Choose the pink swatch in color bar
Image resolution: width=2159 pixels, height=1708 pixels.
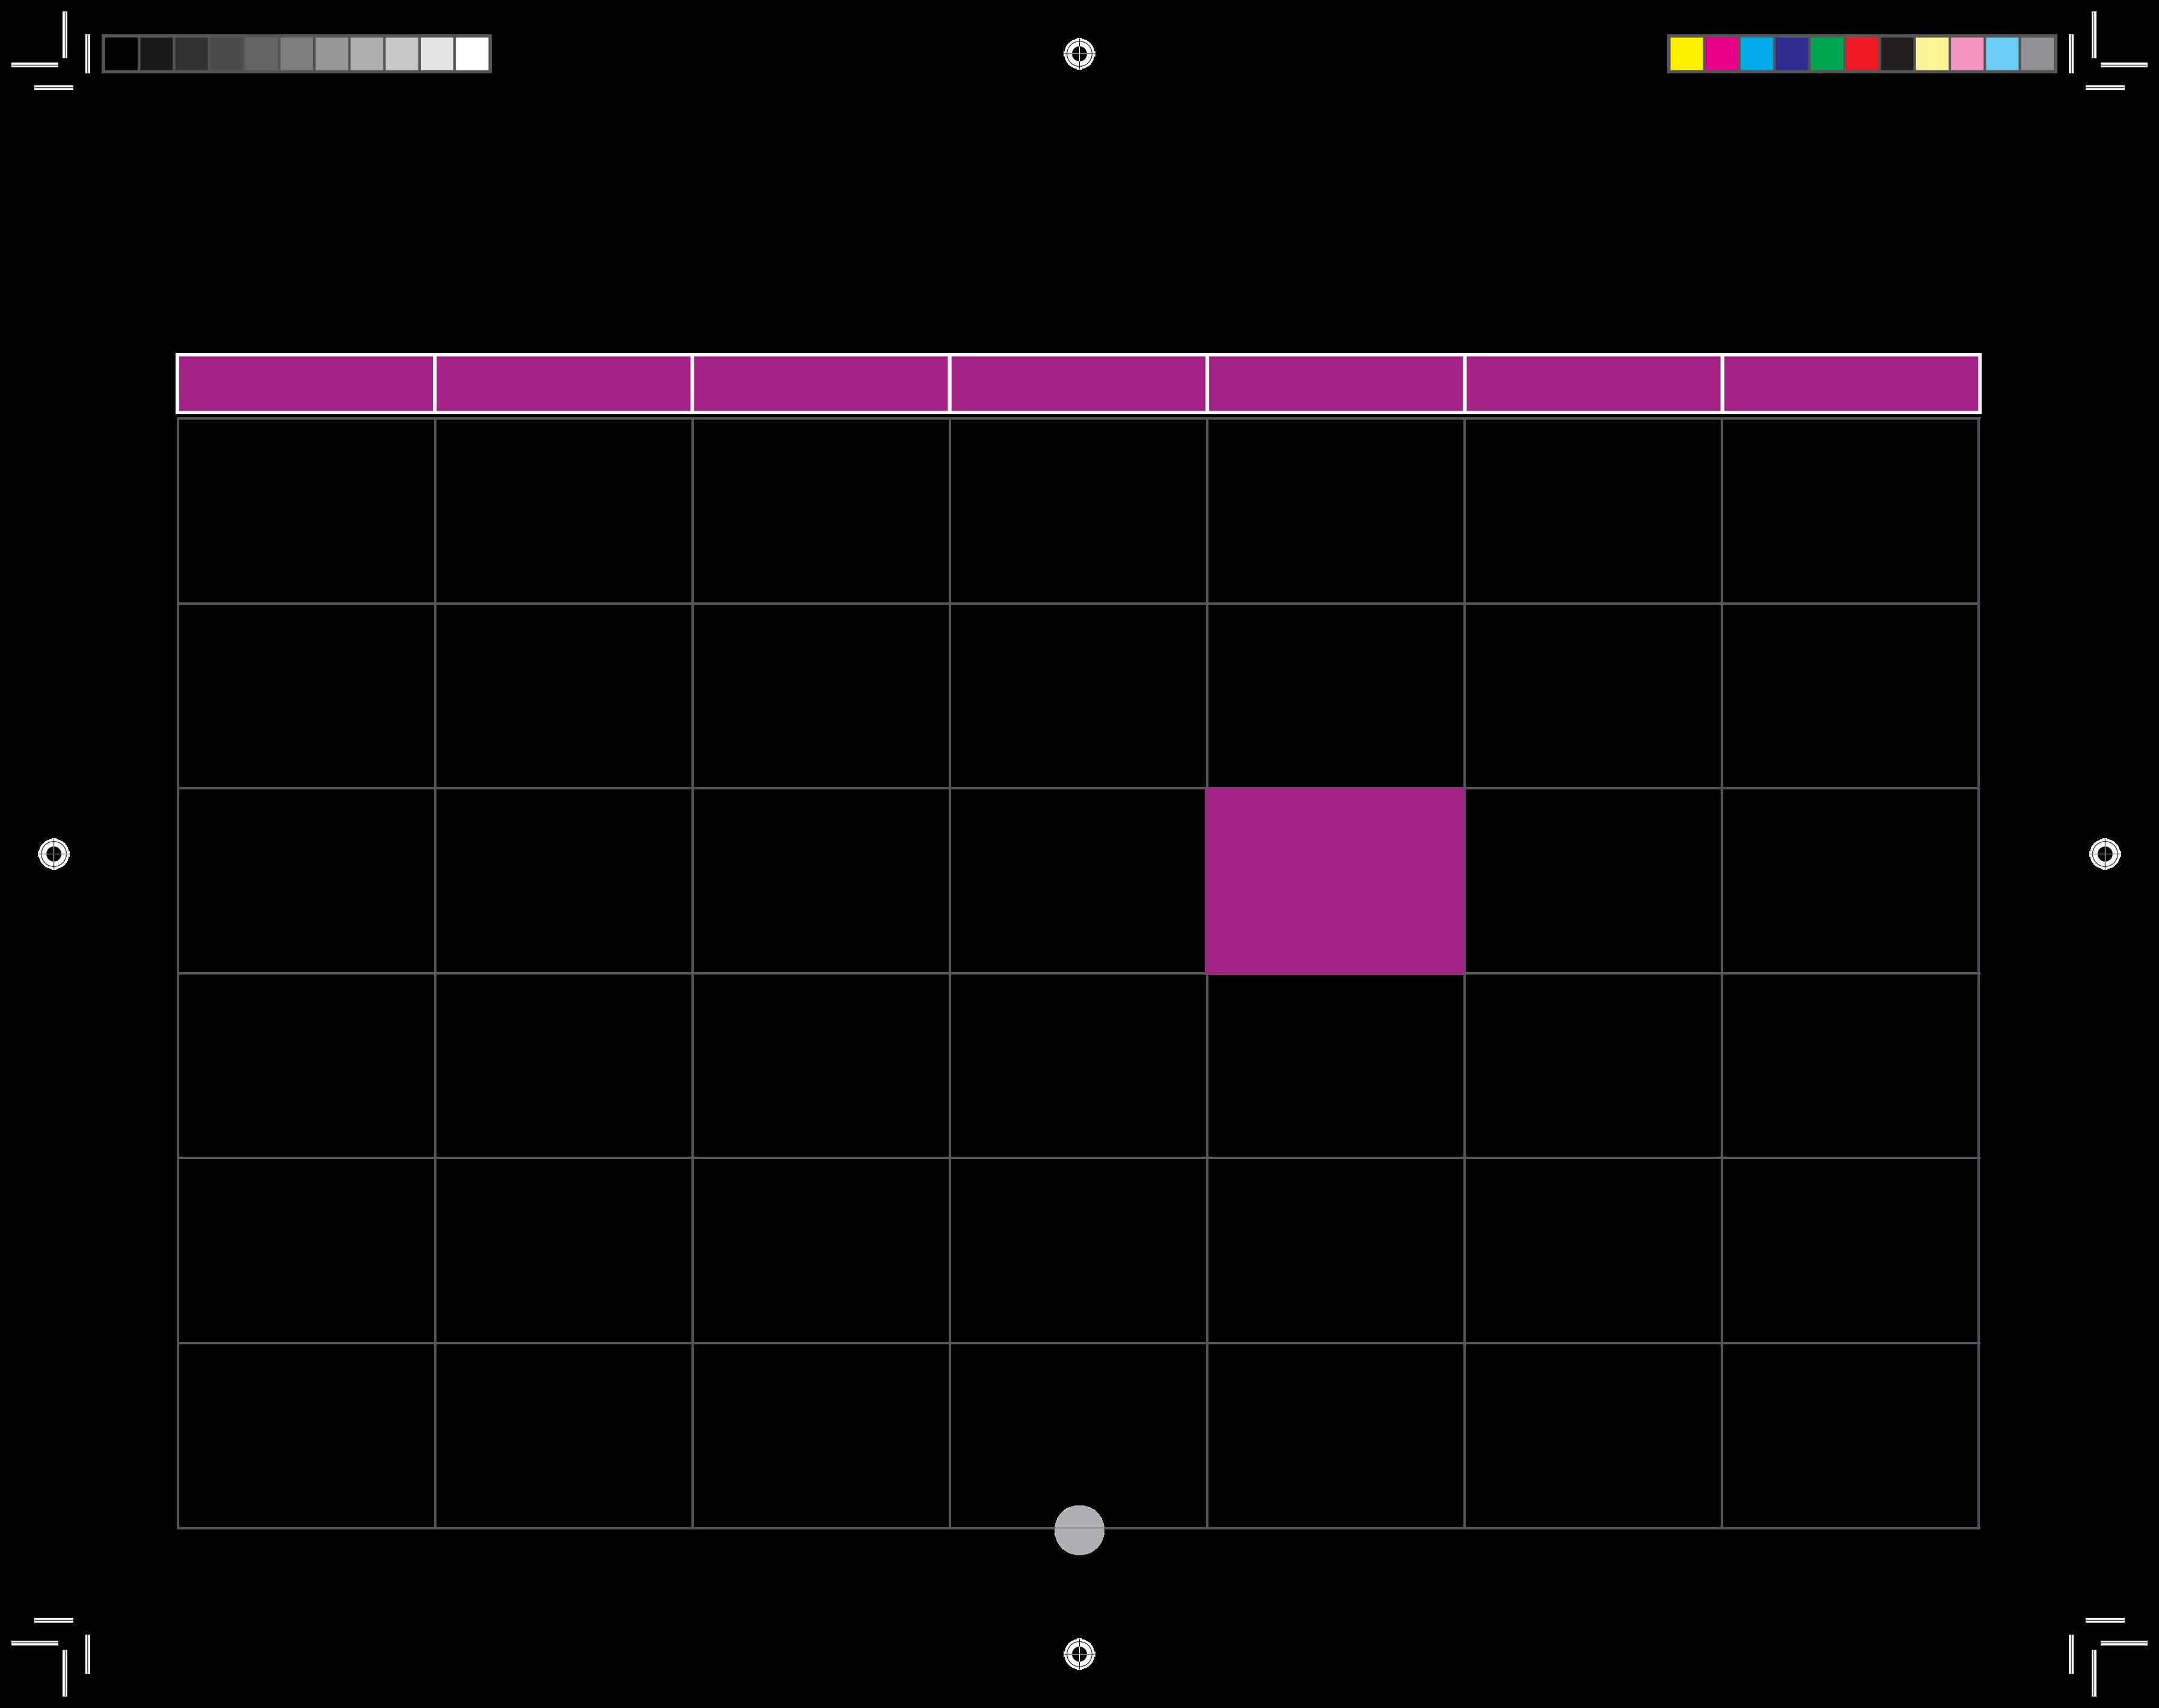tap(1967, 54)
